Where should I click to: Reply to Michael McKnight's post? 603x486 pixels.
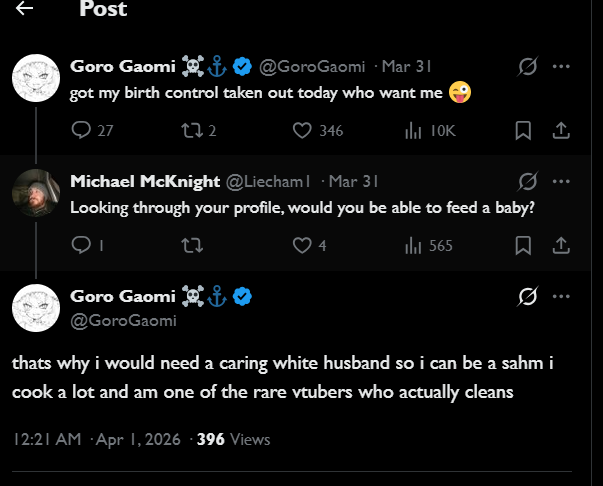click(x=82, y=246)
